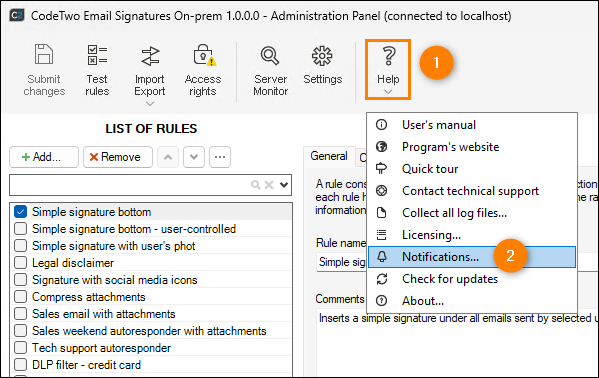The height and width of the screenshot is (378, 599).
Task: Click the Remove rule button
Action: click(x=118, y=157)
